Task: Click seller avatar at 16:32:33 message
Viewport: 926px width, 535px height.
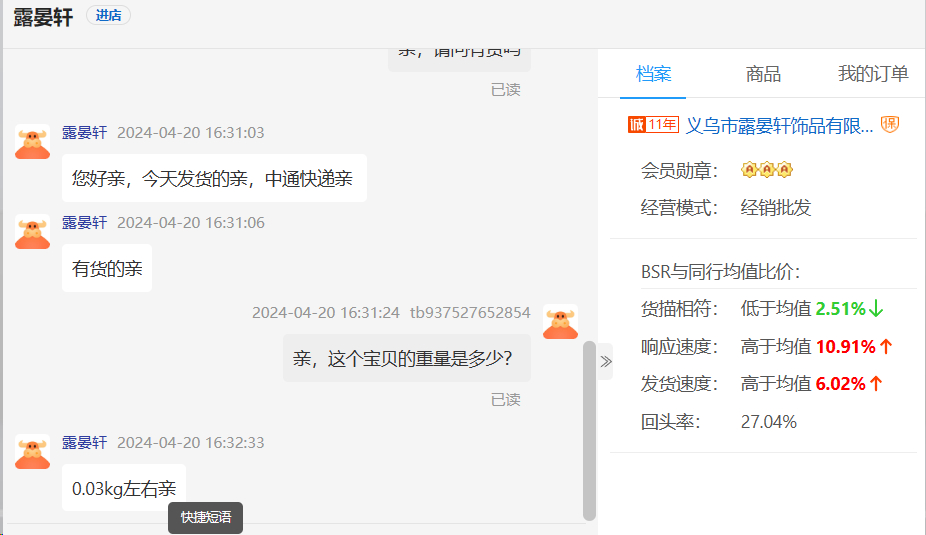Action: coord(32,452)
